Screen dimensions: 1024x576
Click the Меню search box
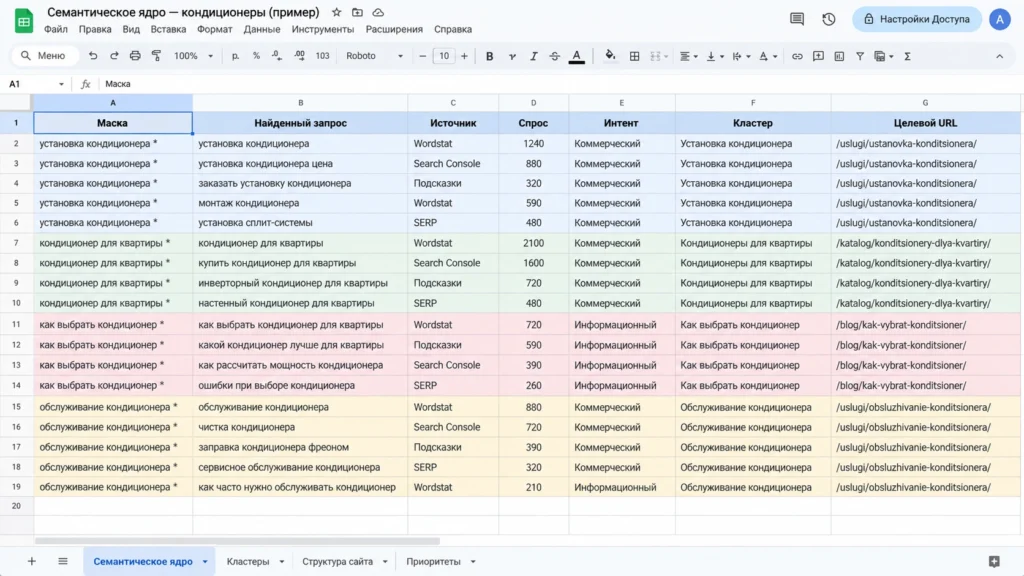coord(44,56)
